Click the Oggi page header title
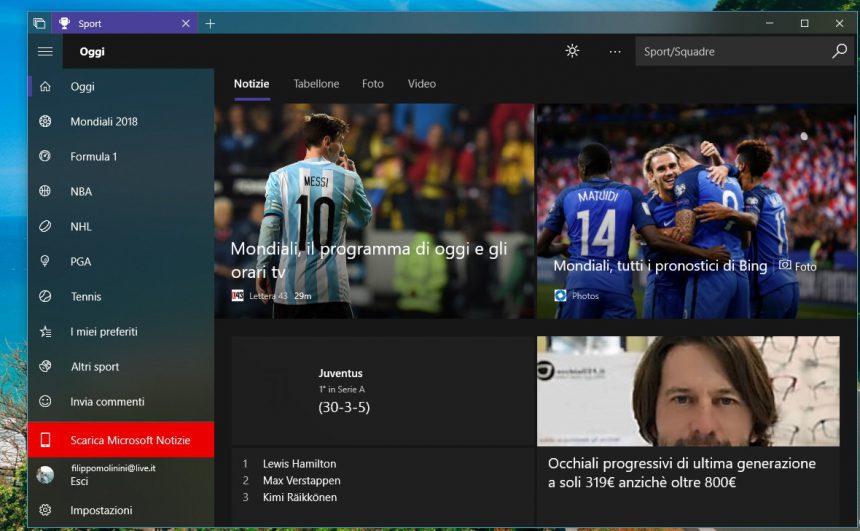The image size is (860, 531). pos(92,52)
